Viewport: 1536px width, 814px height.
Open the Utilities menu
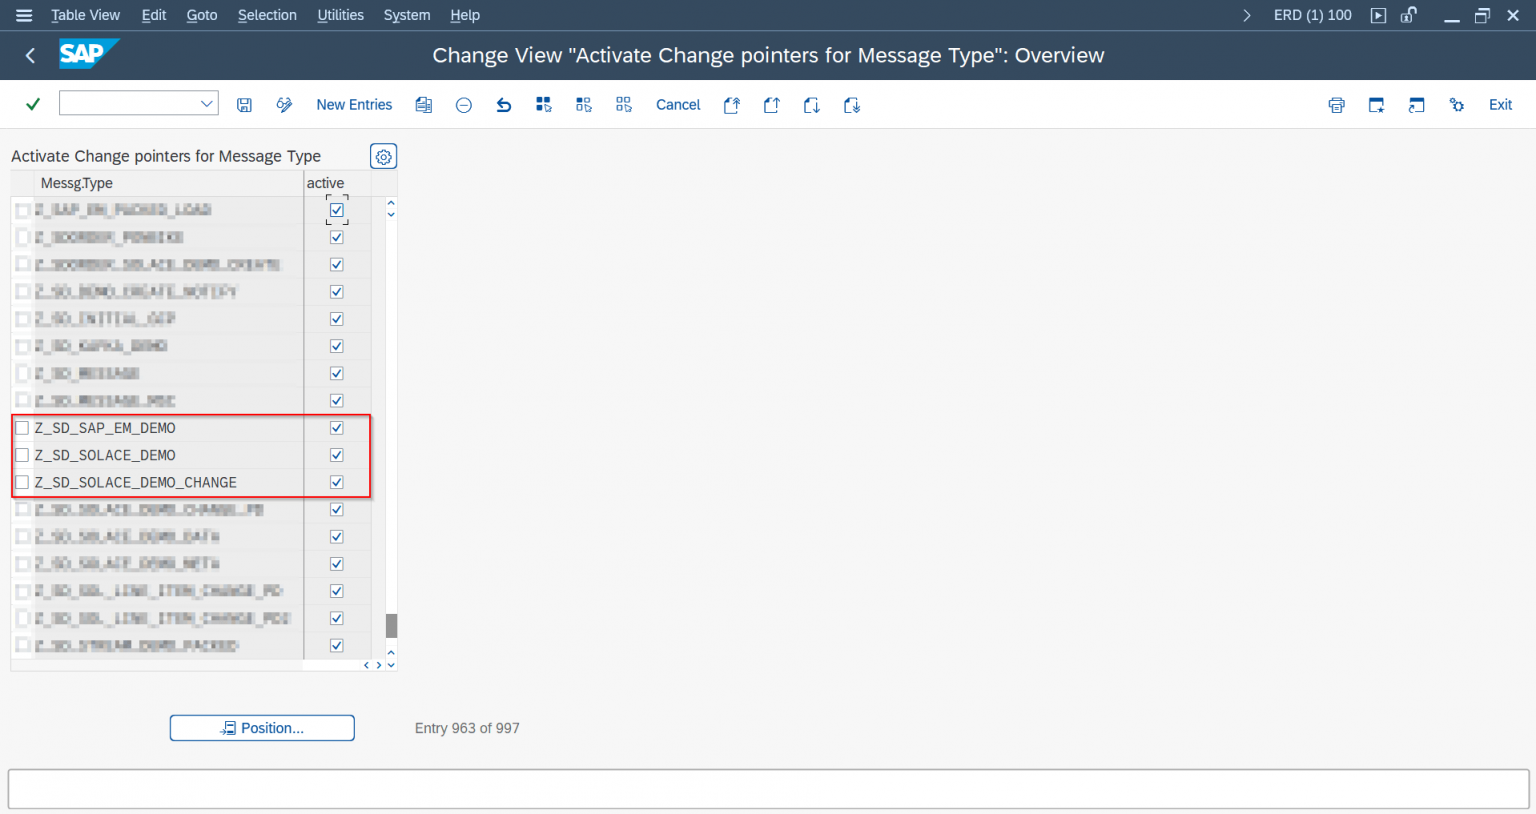point(340,15)
